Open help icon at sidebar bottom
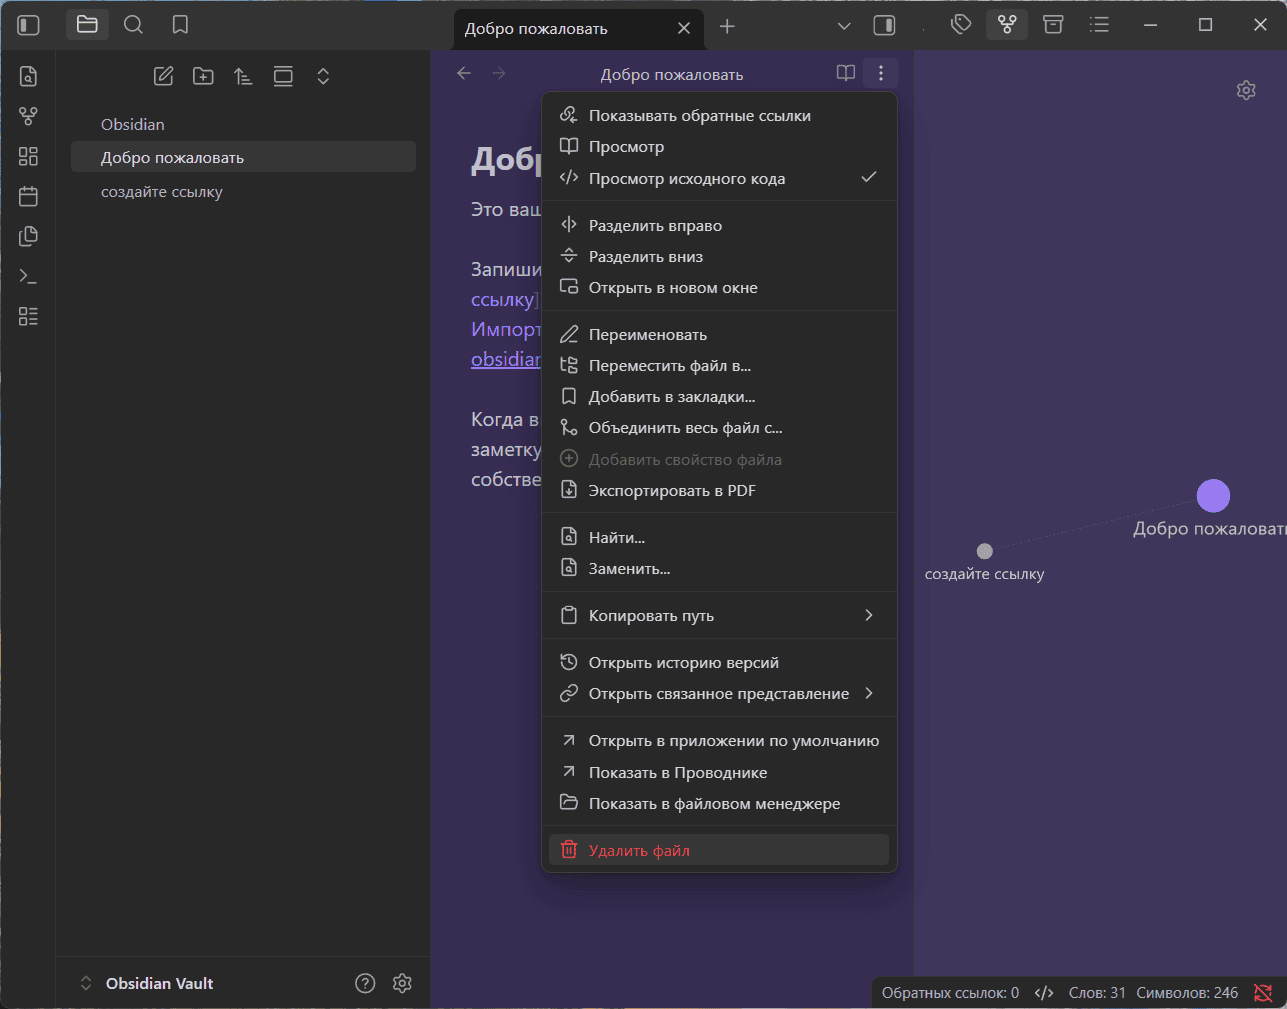This screenshot has height=1009, width=1287. [x=365, y=983]
